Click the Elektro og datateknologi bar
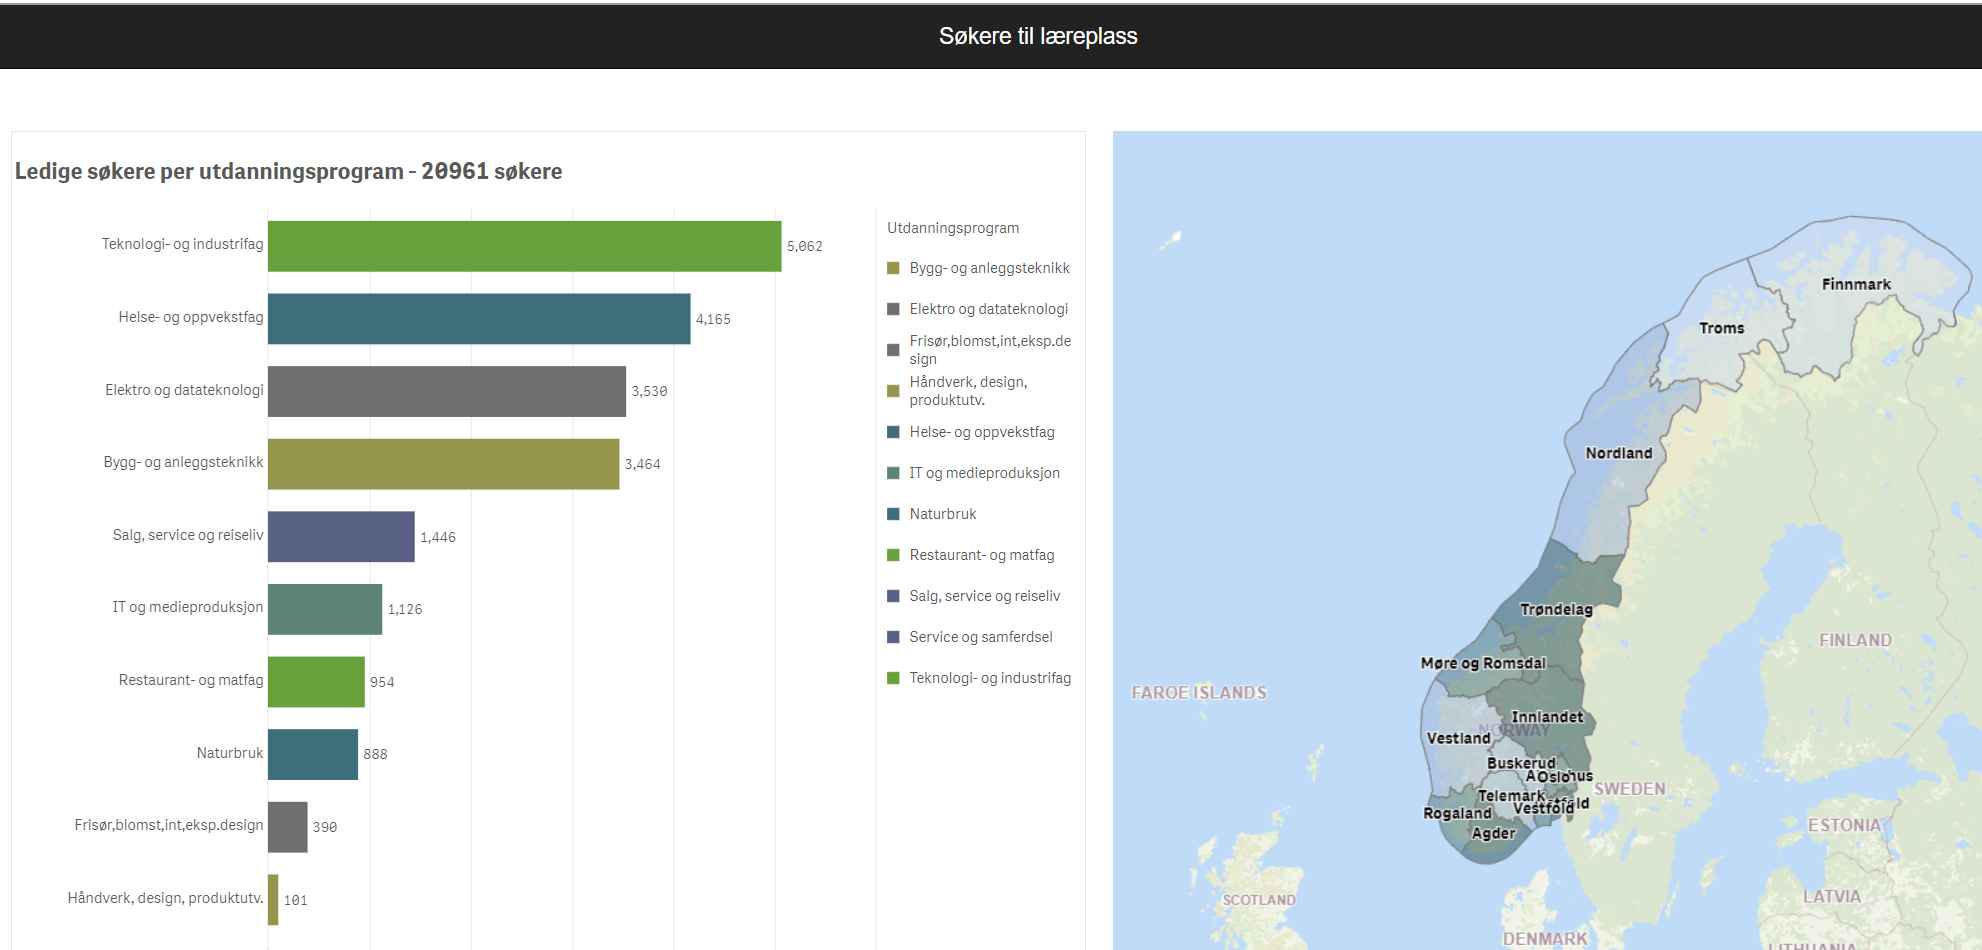The height and width of the screenshot is (950, 1982). click(447, 391)
